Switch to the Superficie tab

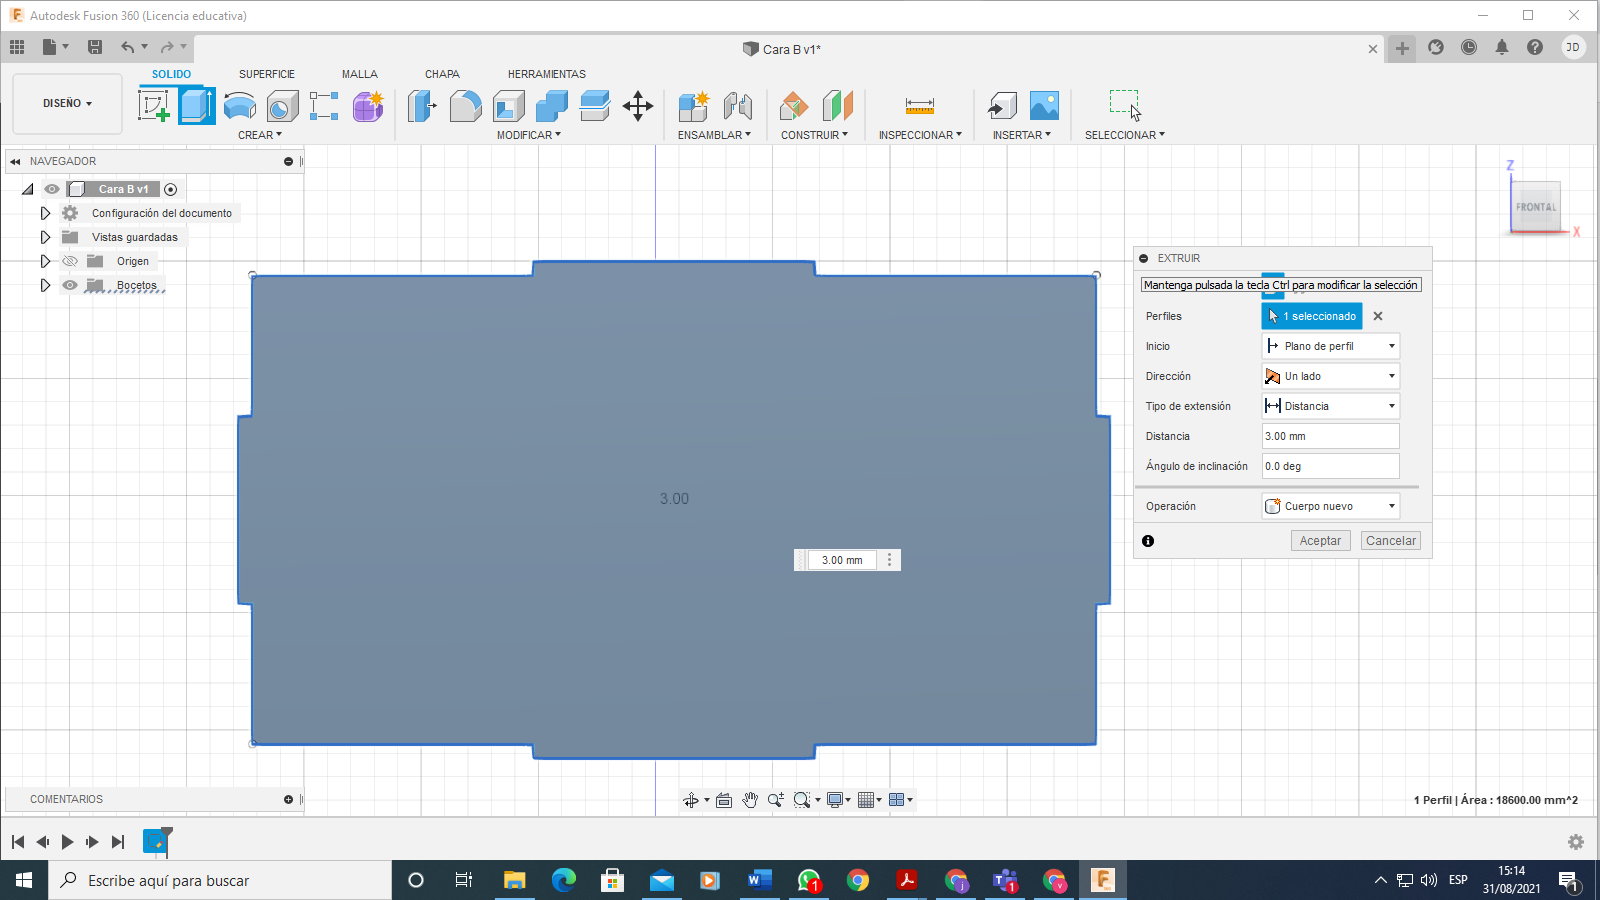pos(267,74)
